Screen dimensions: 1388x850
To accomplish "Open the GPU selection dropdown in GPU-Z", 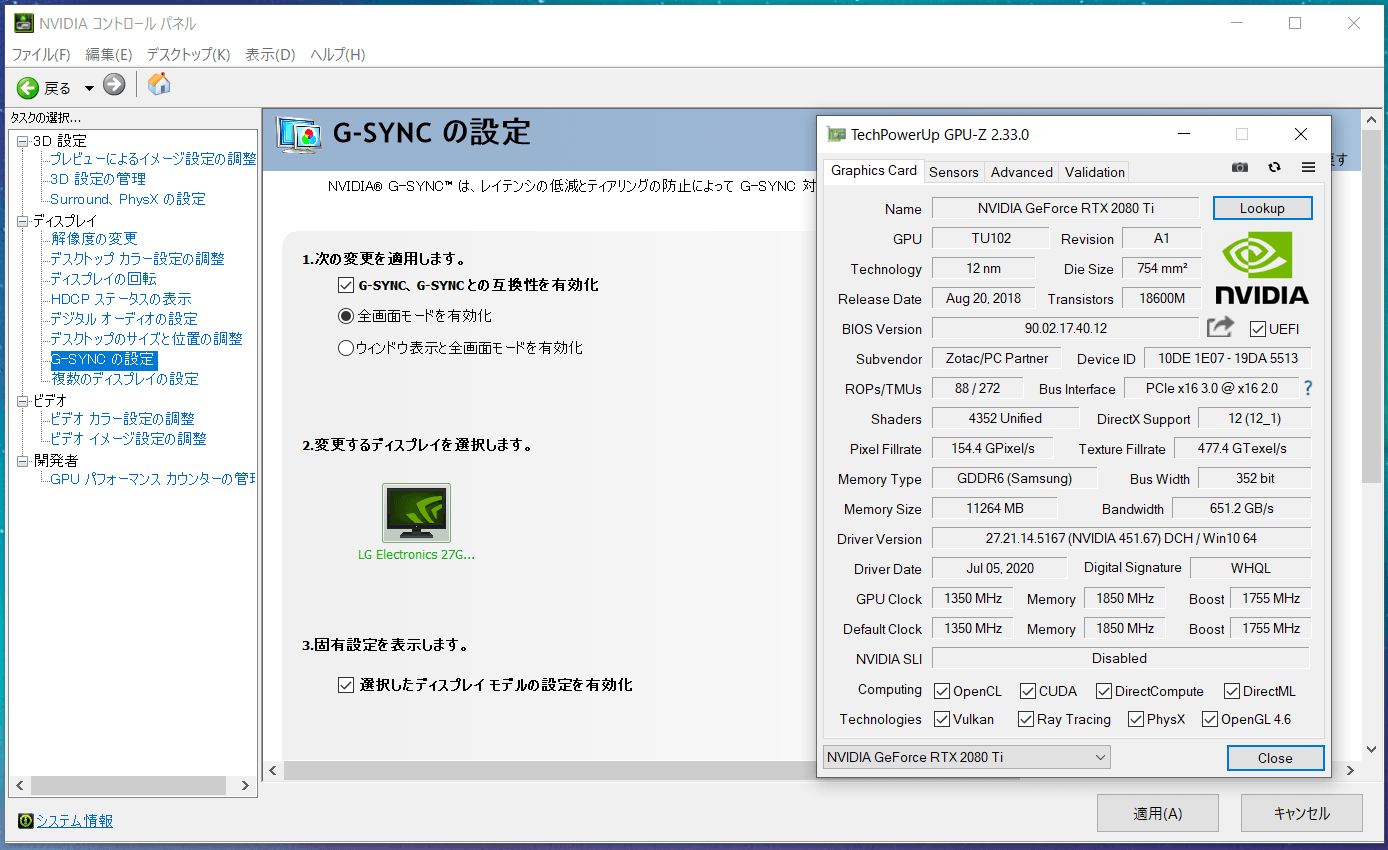I will 966,757.
